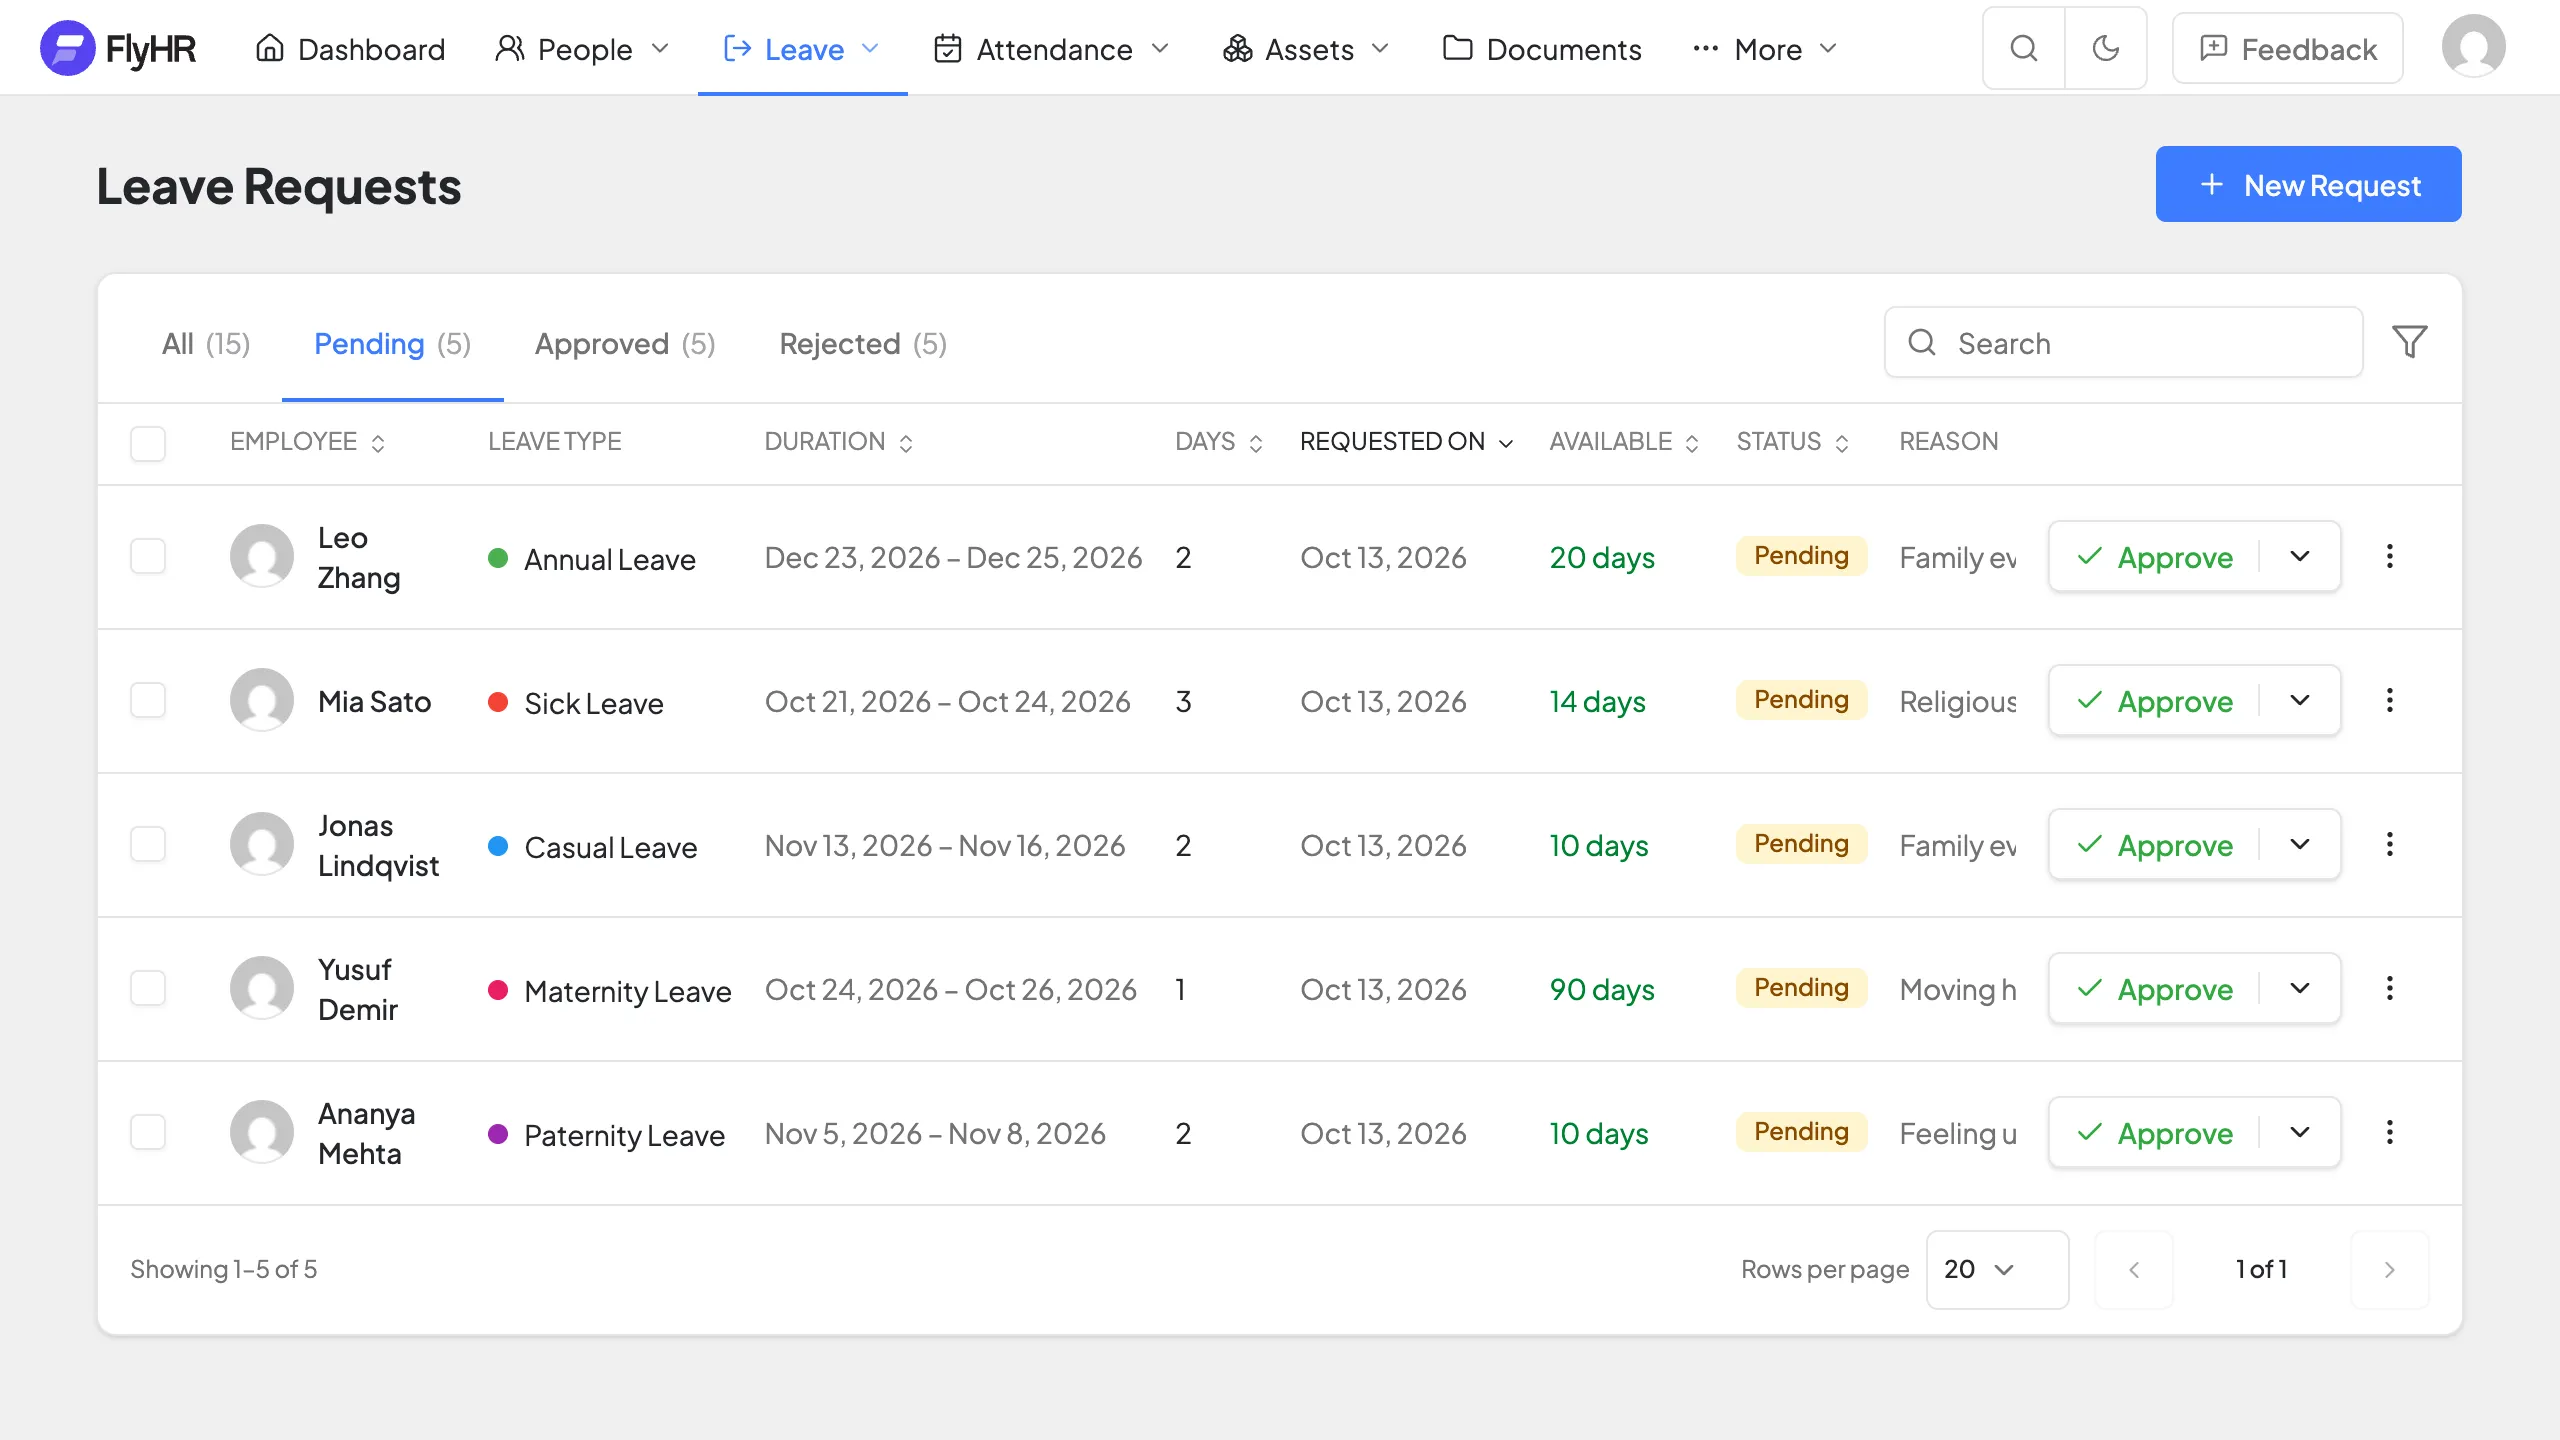Open more options for Jonas Lindqvist row

click(2390, 844)
